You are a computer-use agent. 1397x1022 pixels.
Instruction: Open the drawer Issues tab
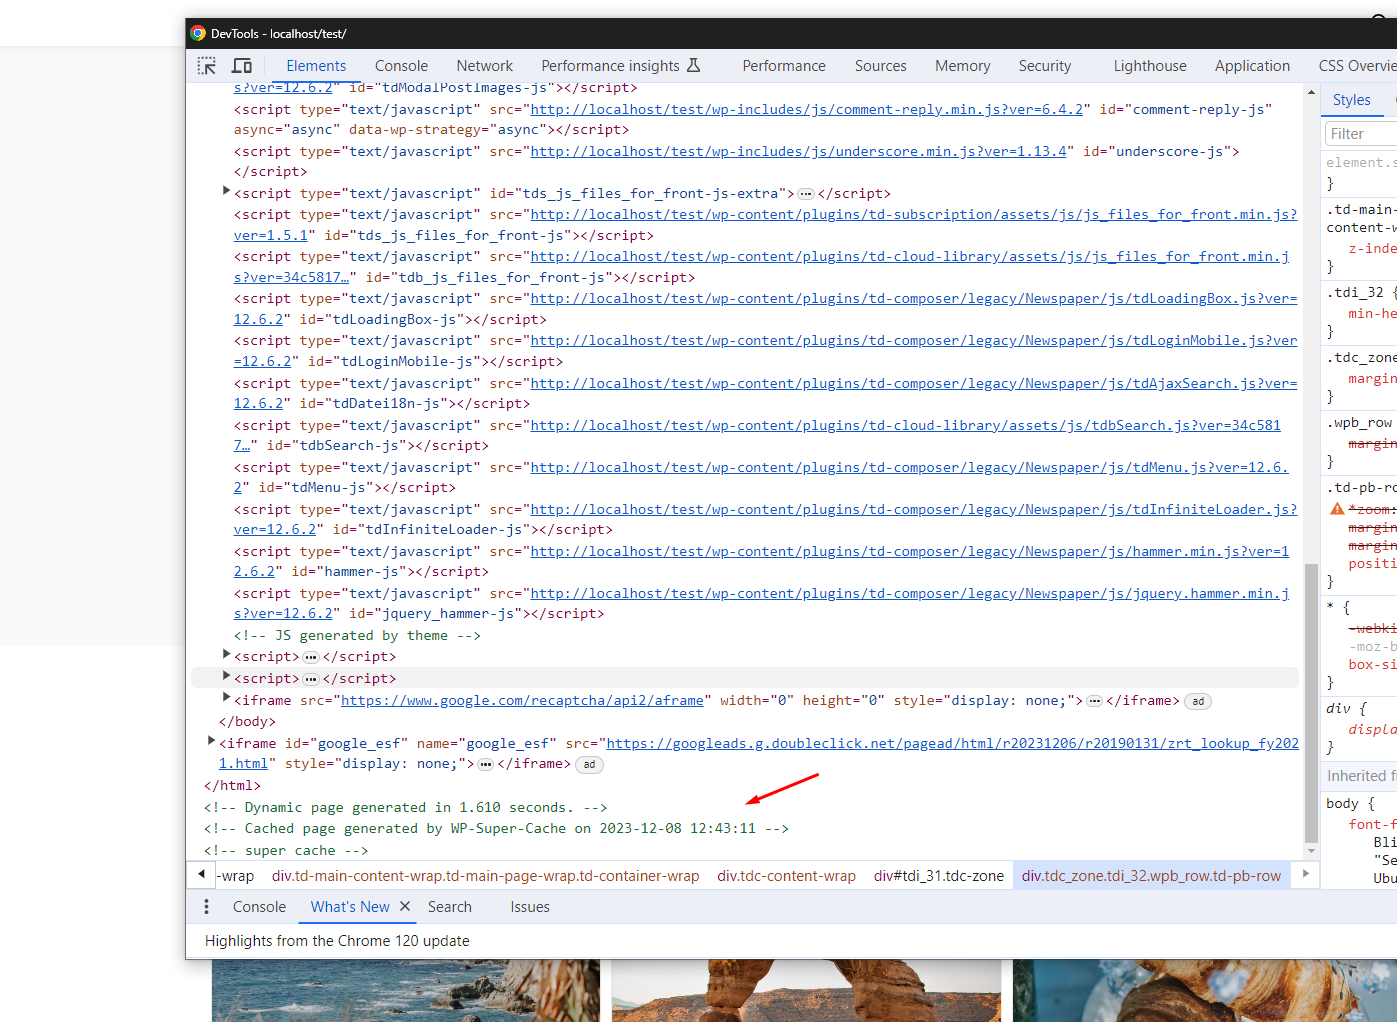(x=530, y=907)
